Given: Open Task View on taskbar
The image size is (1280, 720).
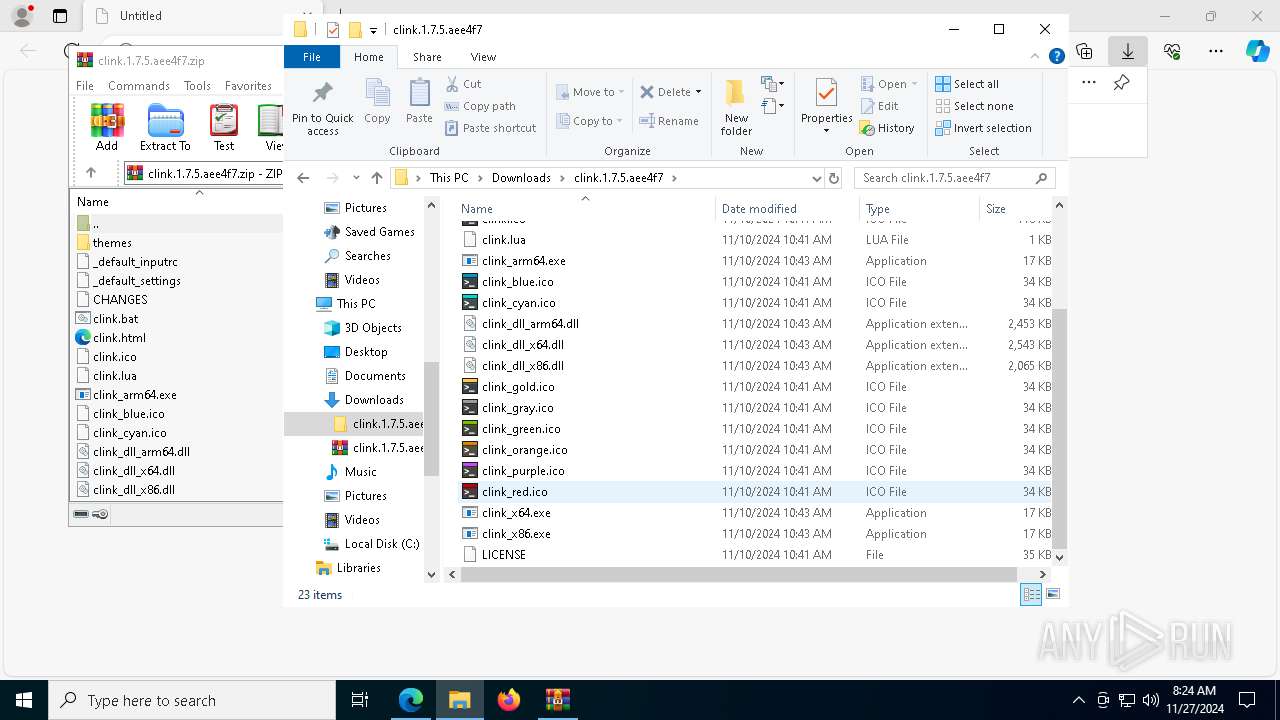Looking at the screenshot, I should [361, 700].
